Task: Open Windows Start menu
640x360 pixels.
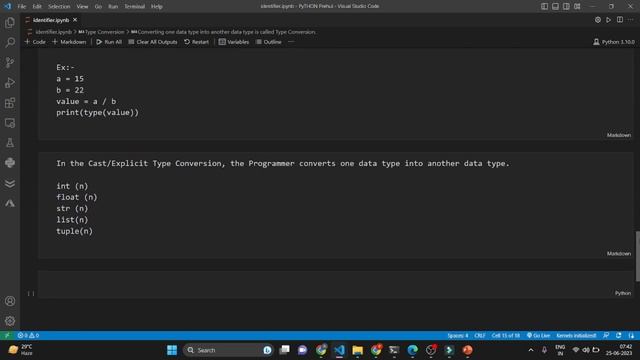Action: [172, 350]
